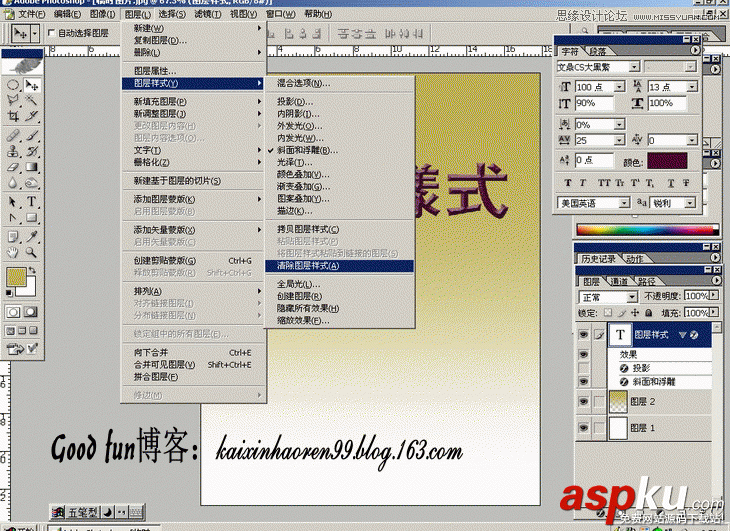Reset default foreground and background colors
The height and width of the screenshot is (531, 730).
point(9,293)
